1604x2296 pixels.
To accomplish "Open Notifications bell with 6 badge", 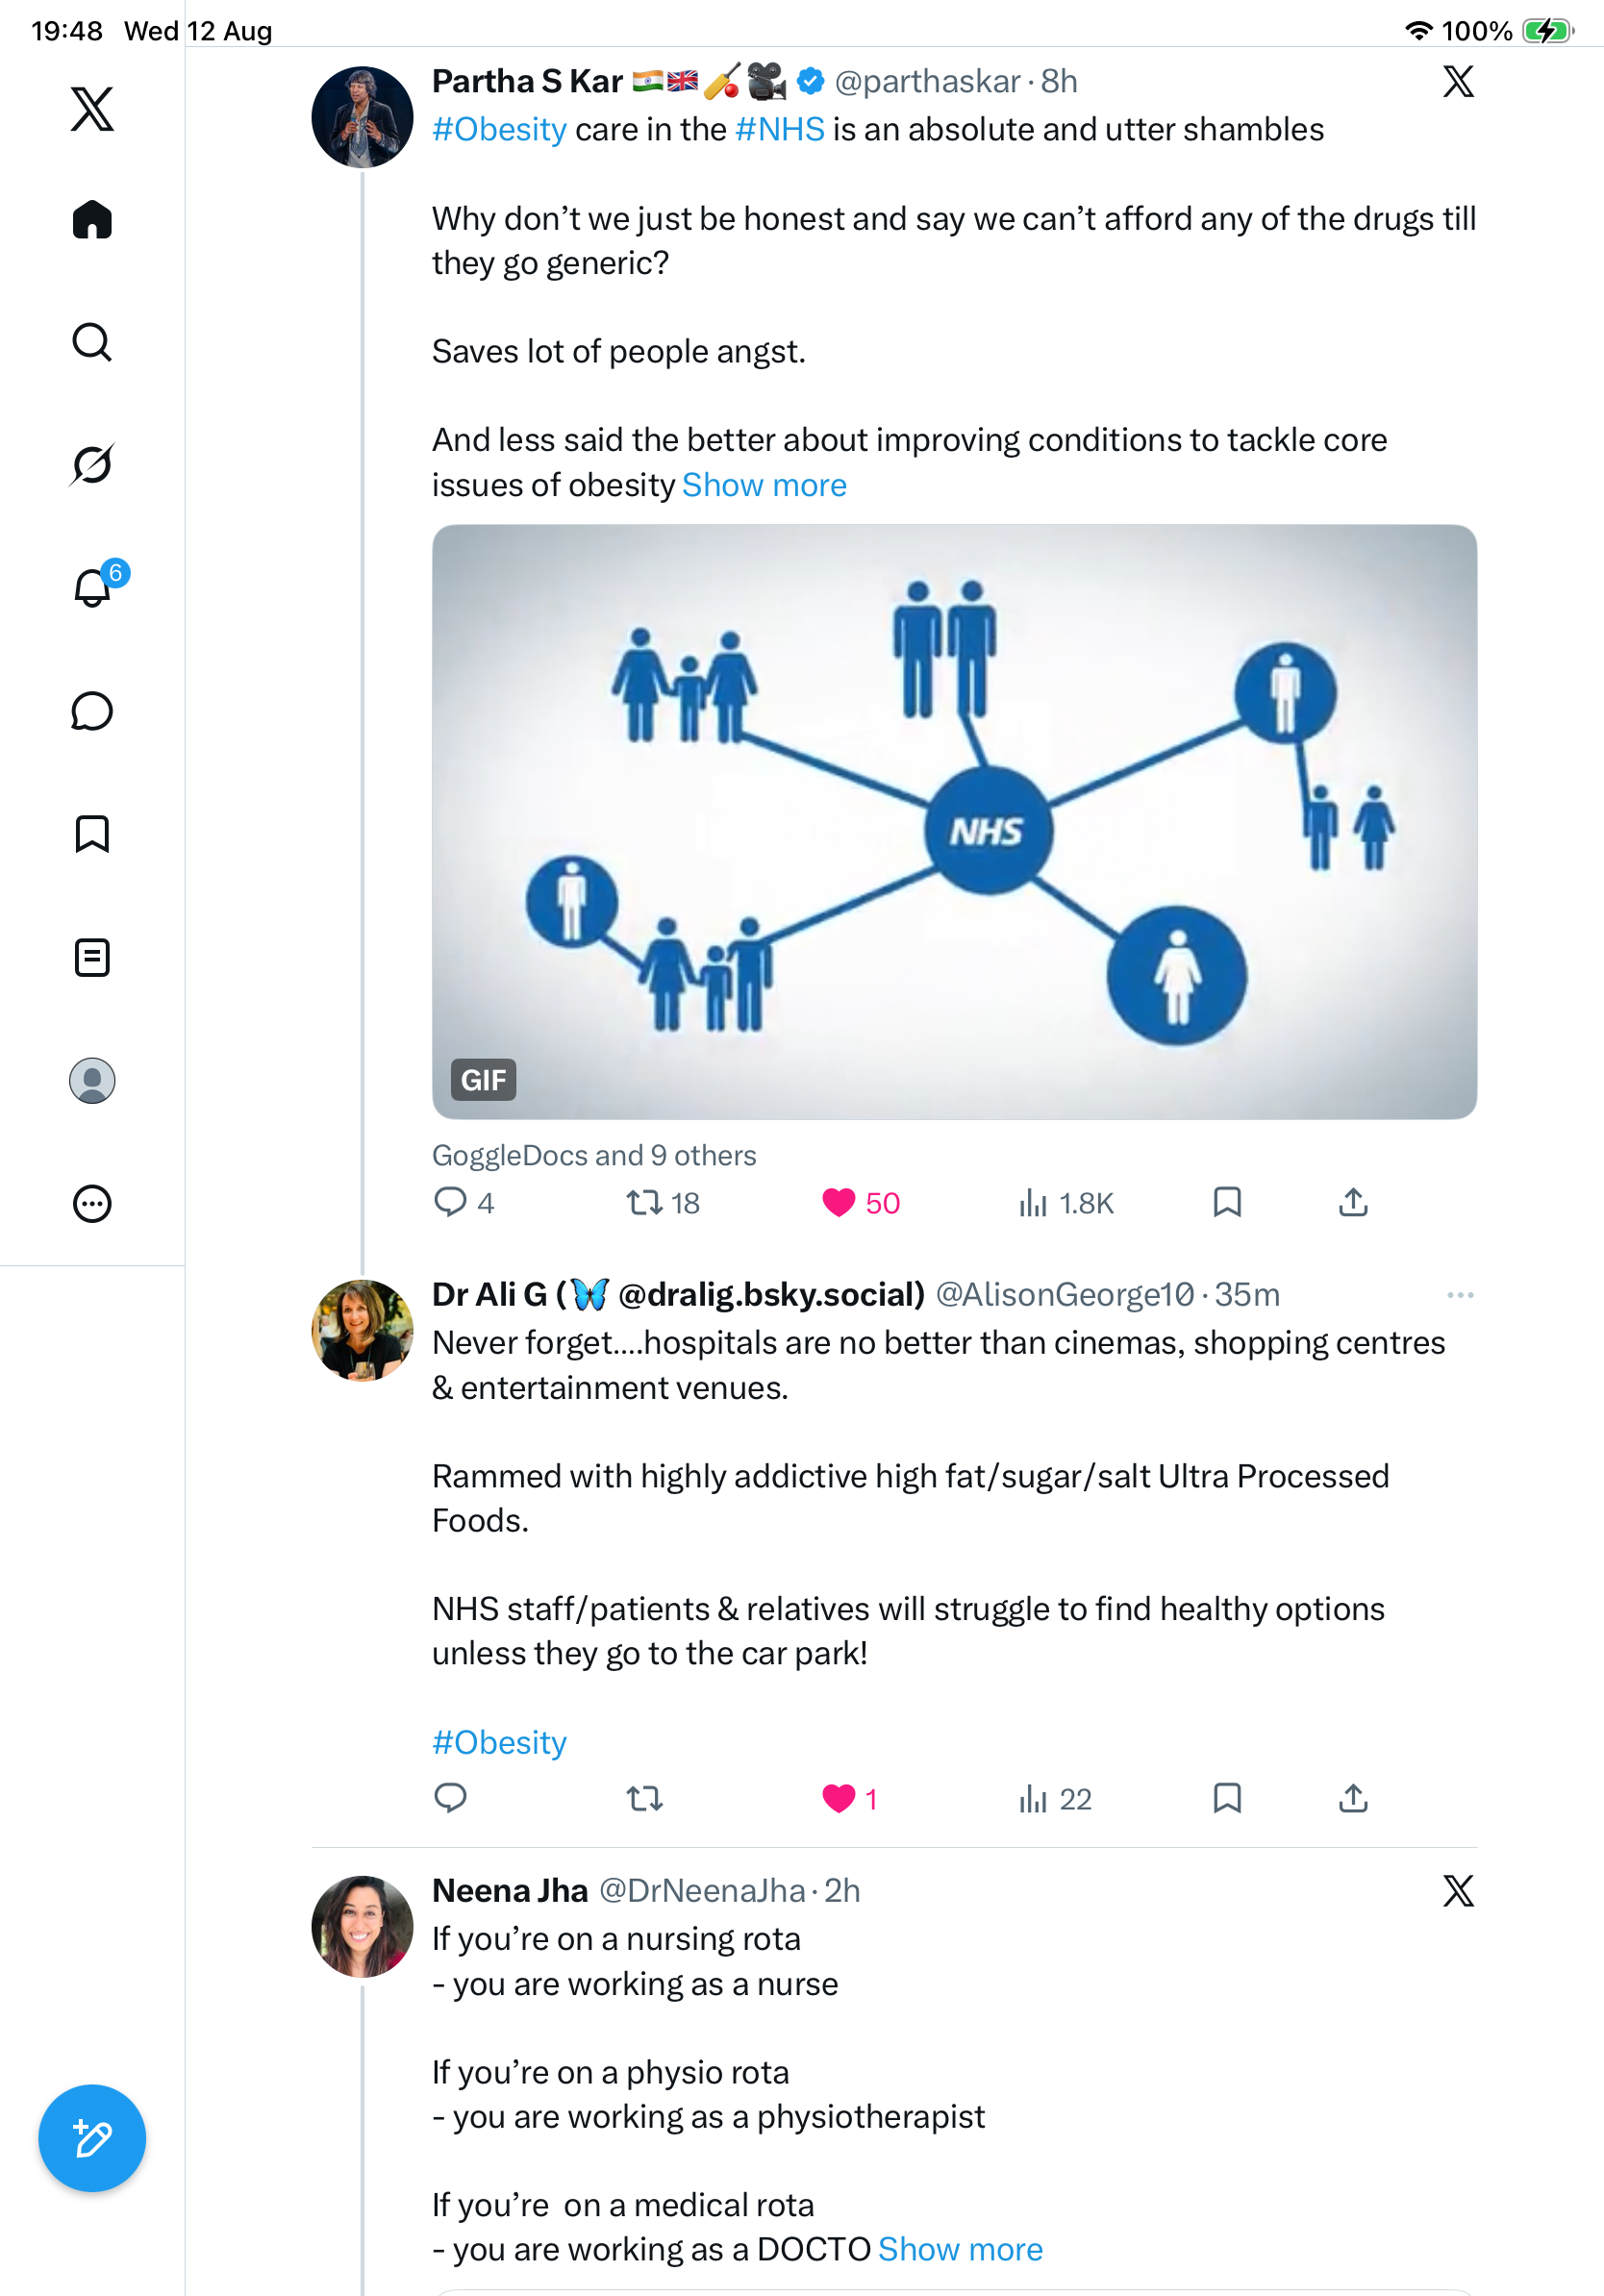I will click(94, 587).
